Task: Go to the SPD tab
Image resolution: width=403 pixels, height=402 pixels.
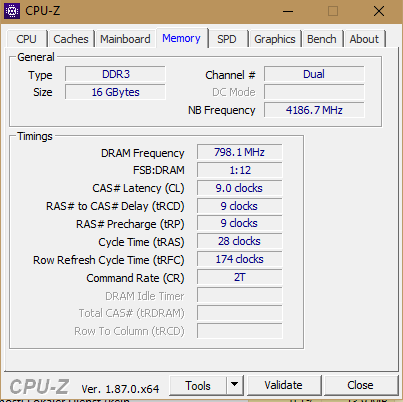Action: (227, 39)
